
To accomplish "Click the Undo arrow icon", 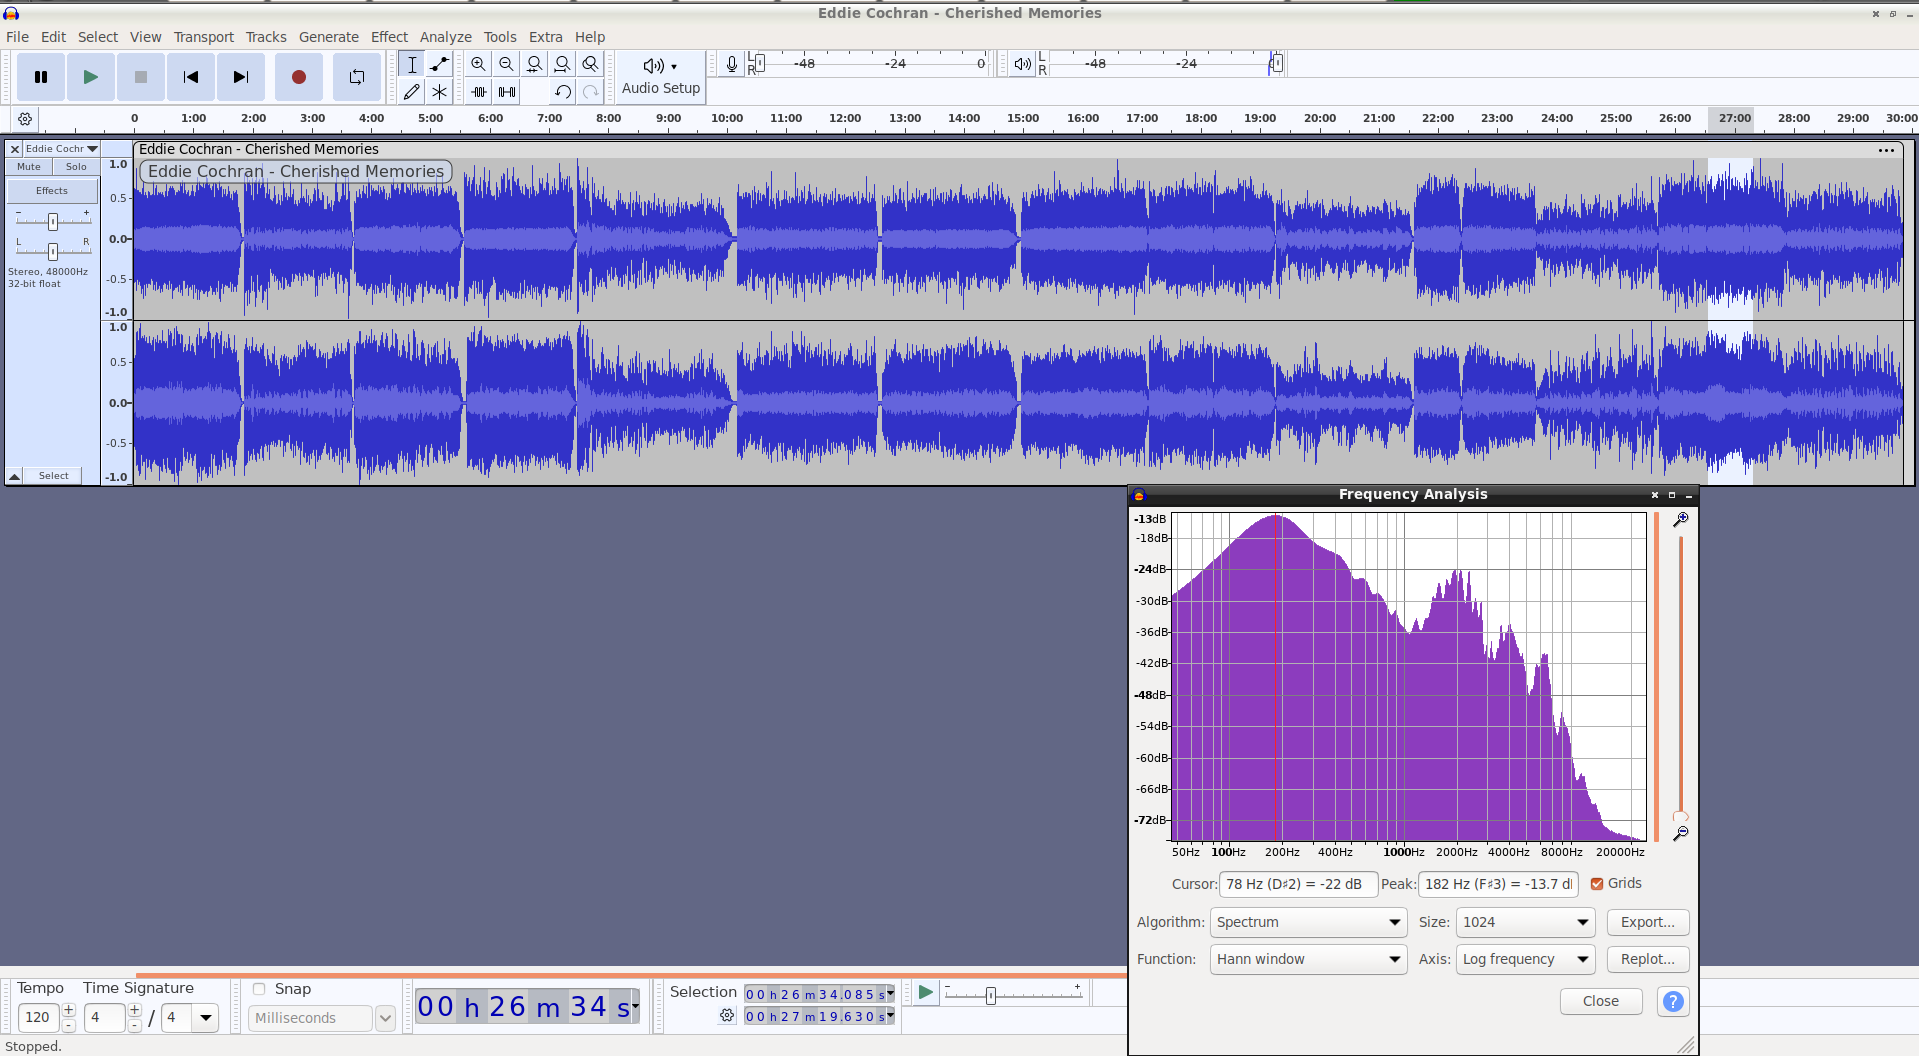I will tap(563, 91).
